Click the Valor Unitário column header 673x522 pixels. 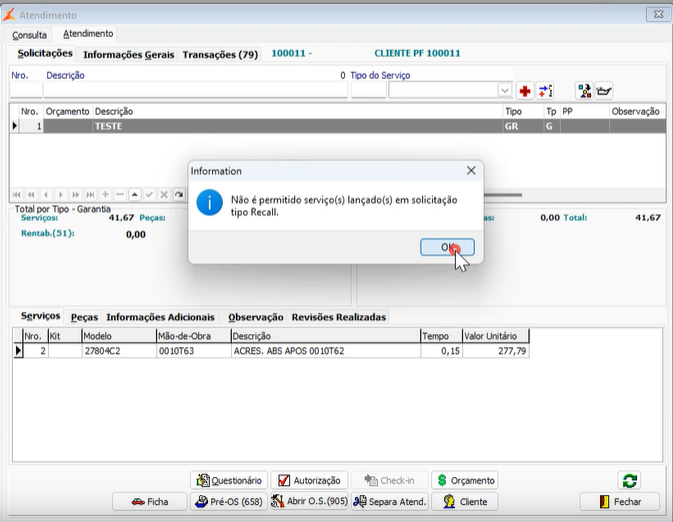(x=496, y=336)
